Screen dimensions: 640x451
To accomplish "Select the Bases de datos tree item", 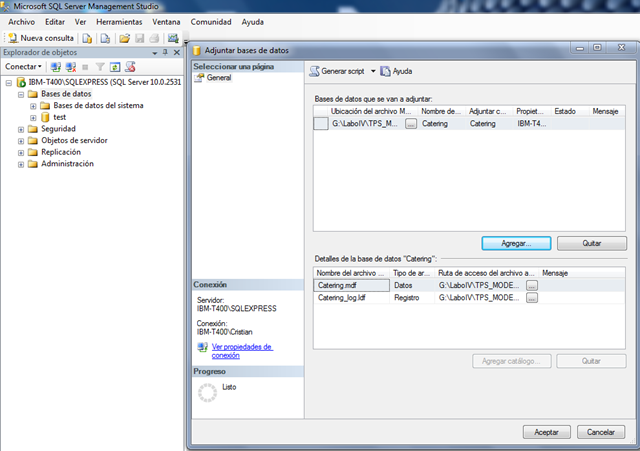I will (66, 94).
